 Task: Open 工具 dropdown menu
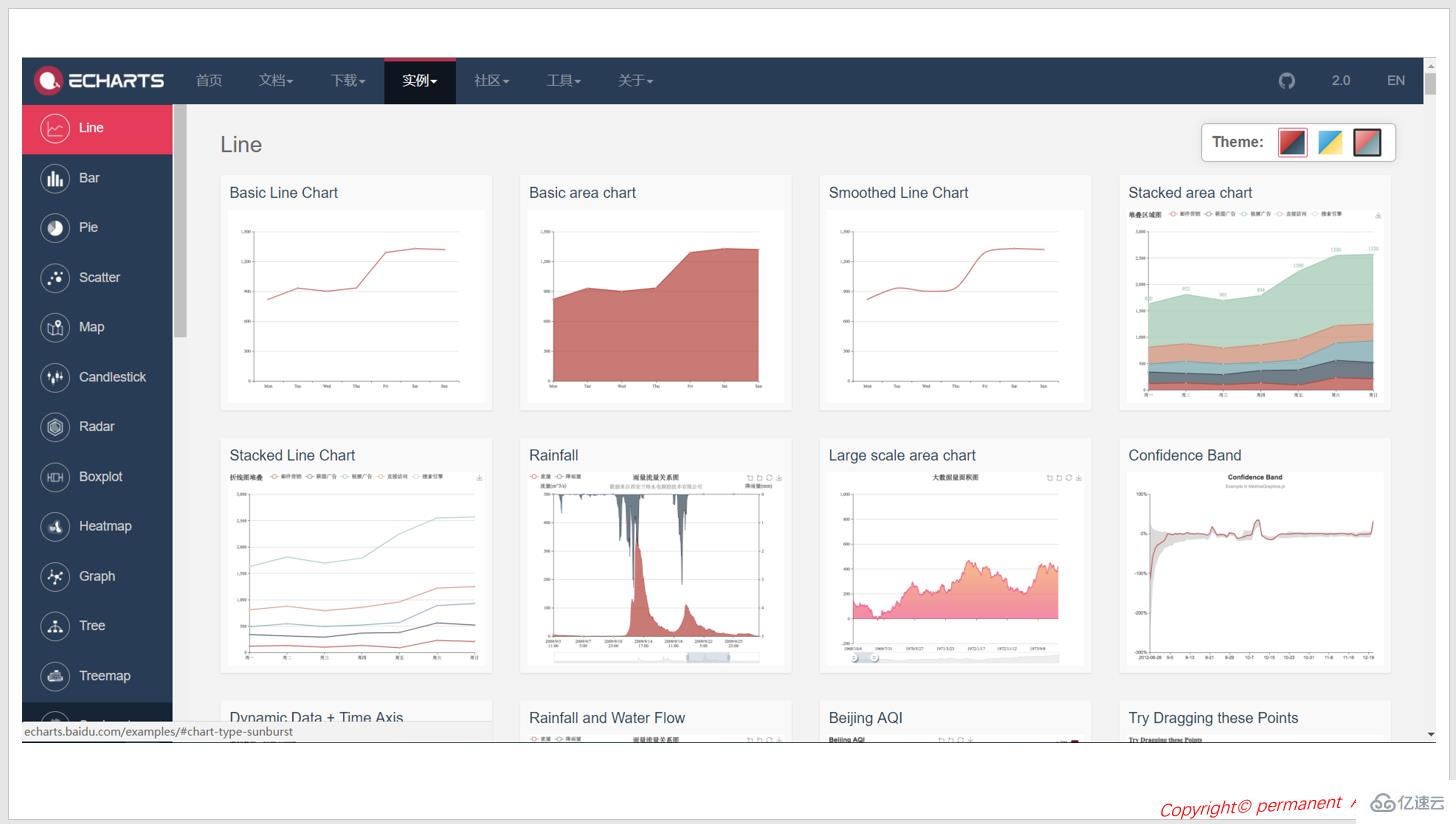564,81
